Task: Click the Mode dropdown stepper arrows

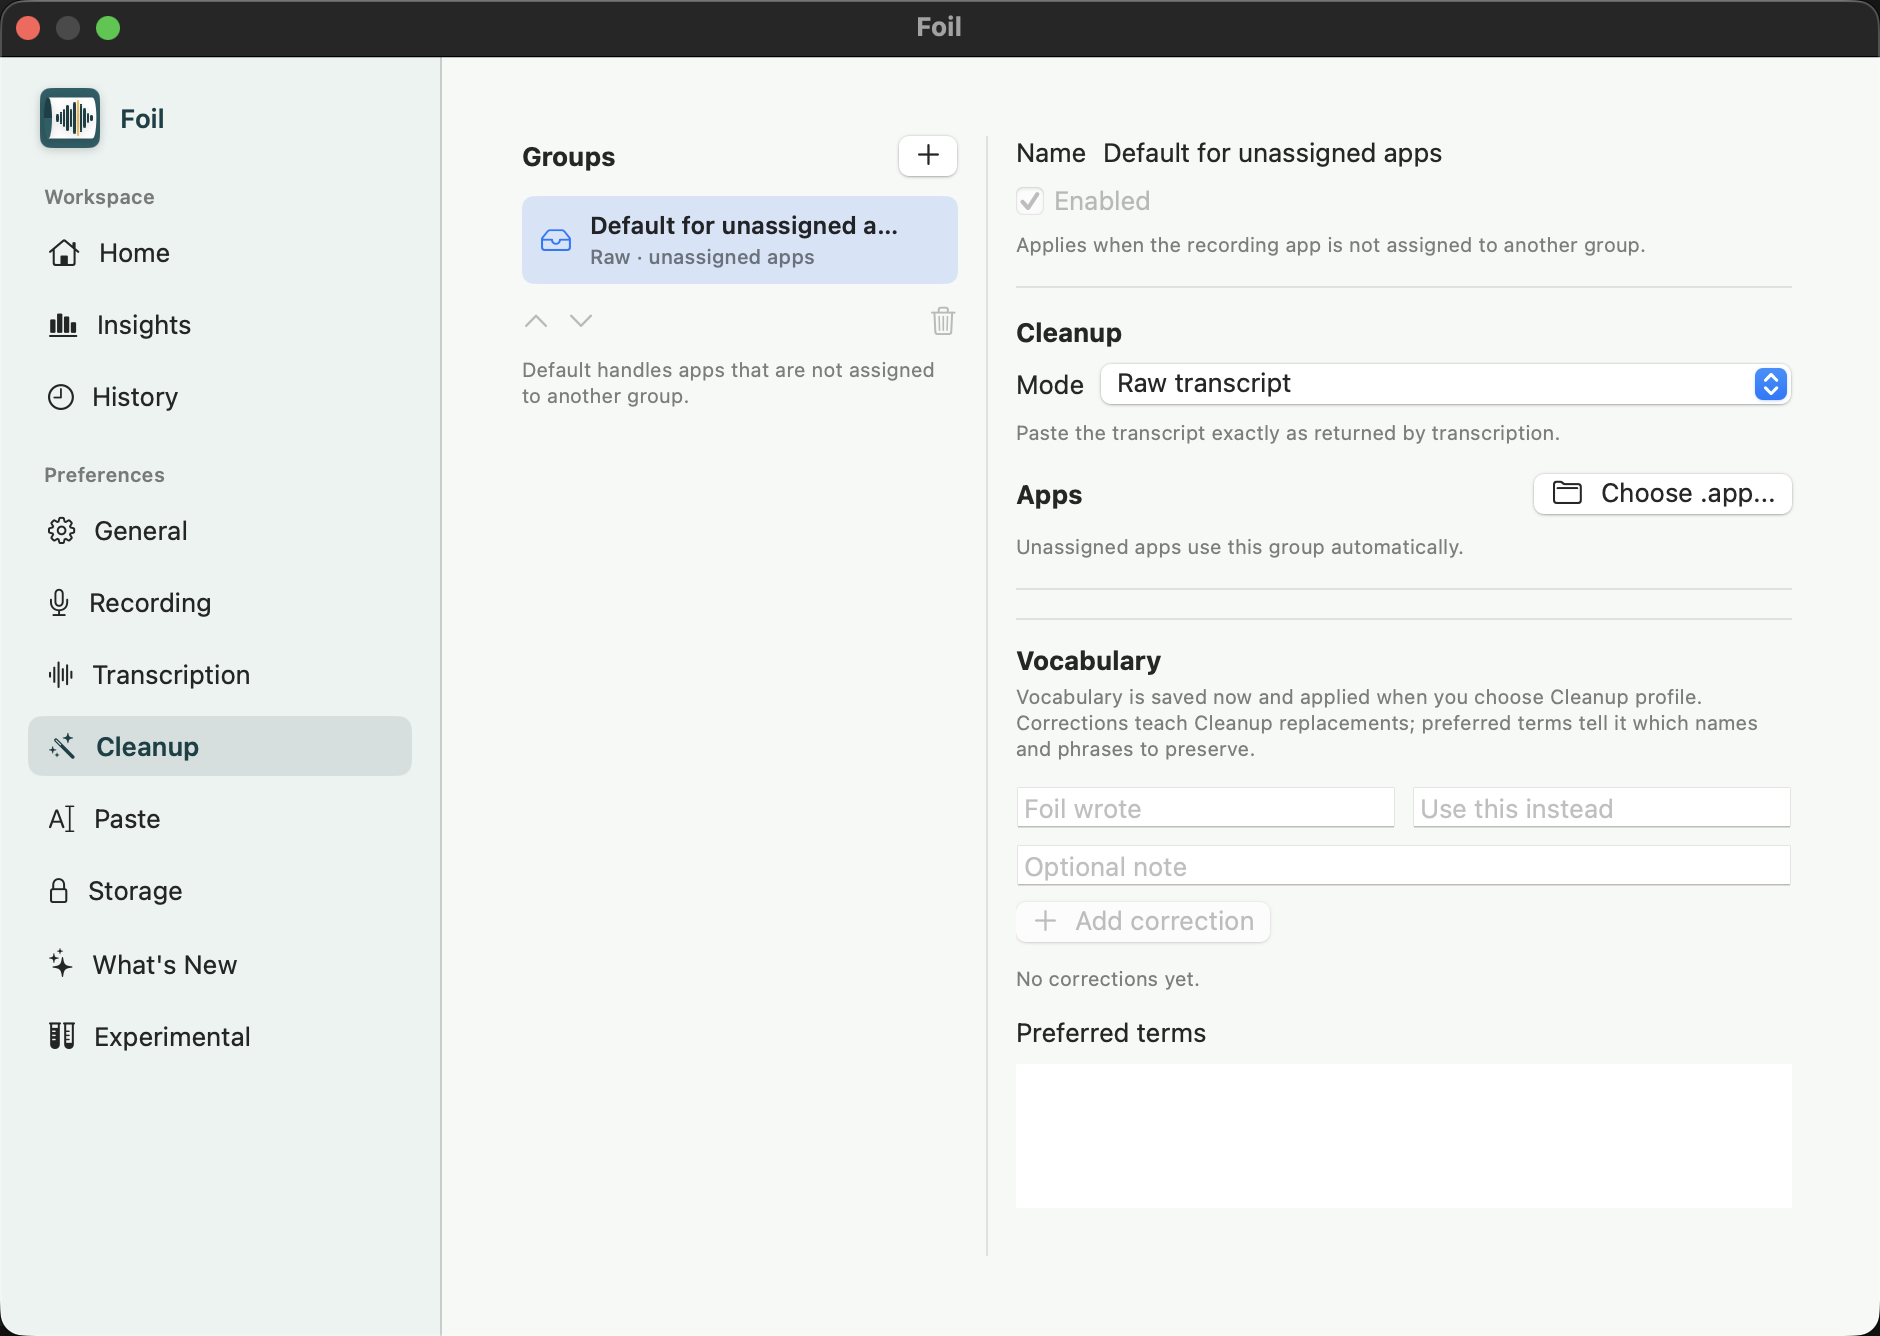Action: pos(1771,384)
